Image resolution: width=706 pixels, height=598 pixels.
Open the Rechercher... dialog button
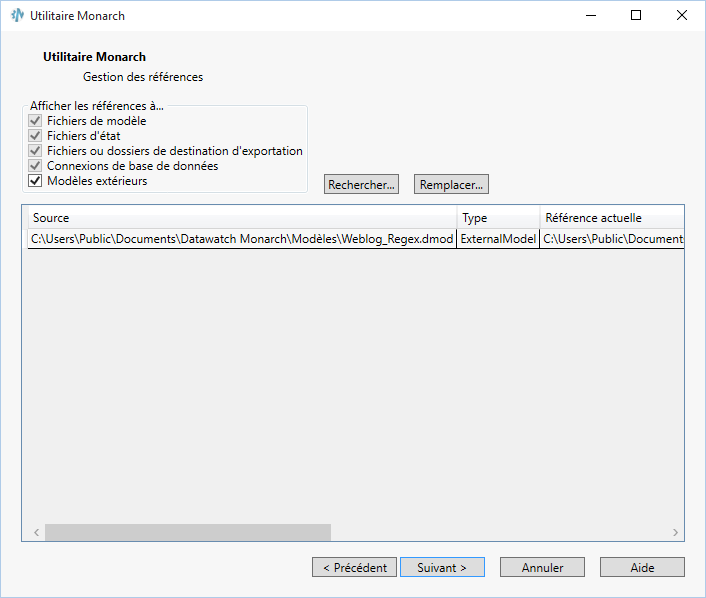tap(361, 184)
